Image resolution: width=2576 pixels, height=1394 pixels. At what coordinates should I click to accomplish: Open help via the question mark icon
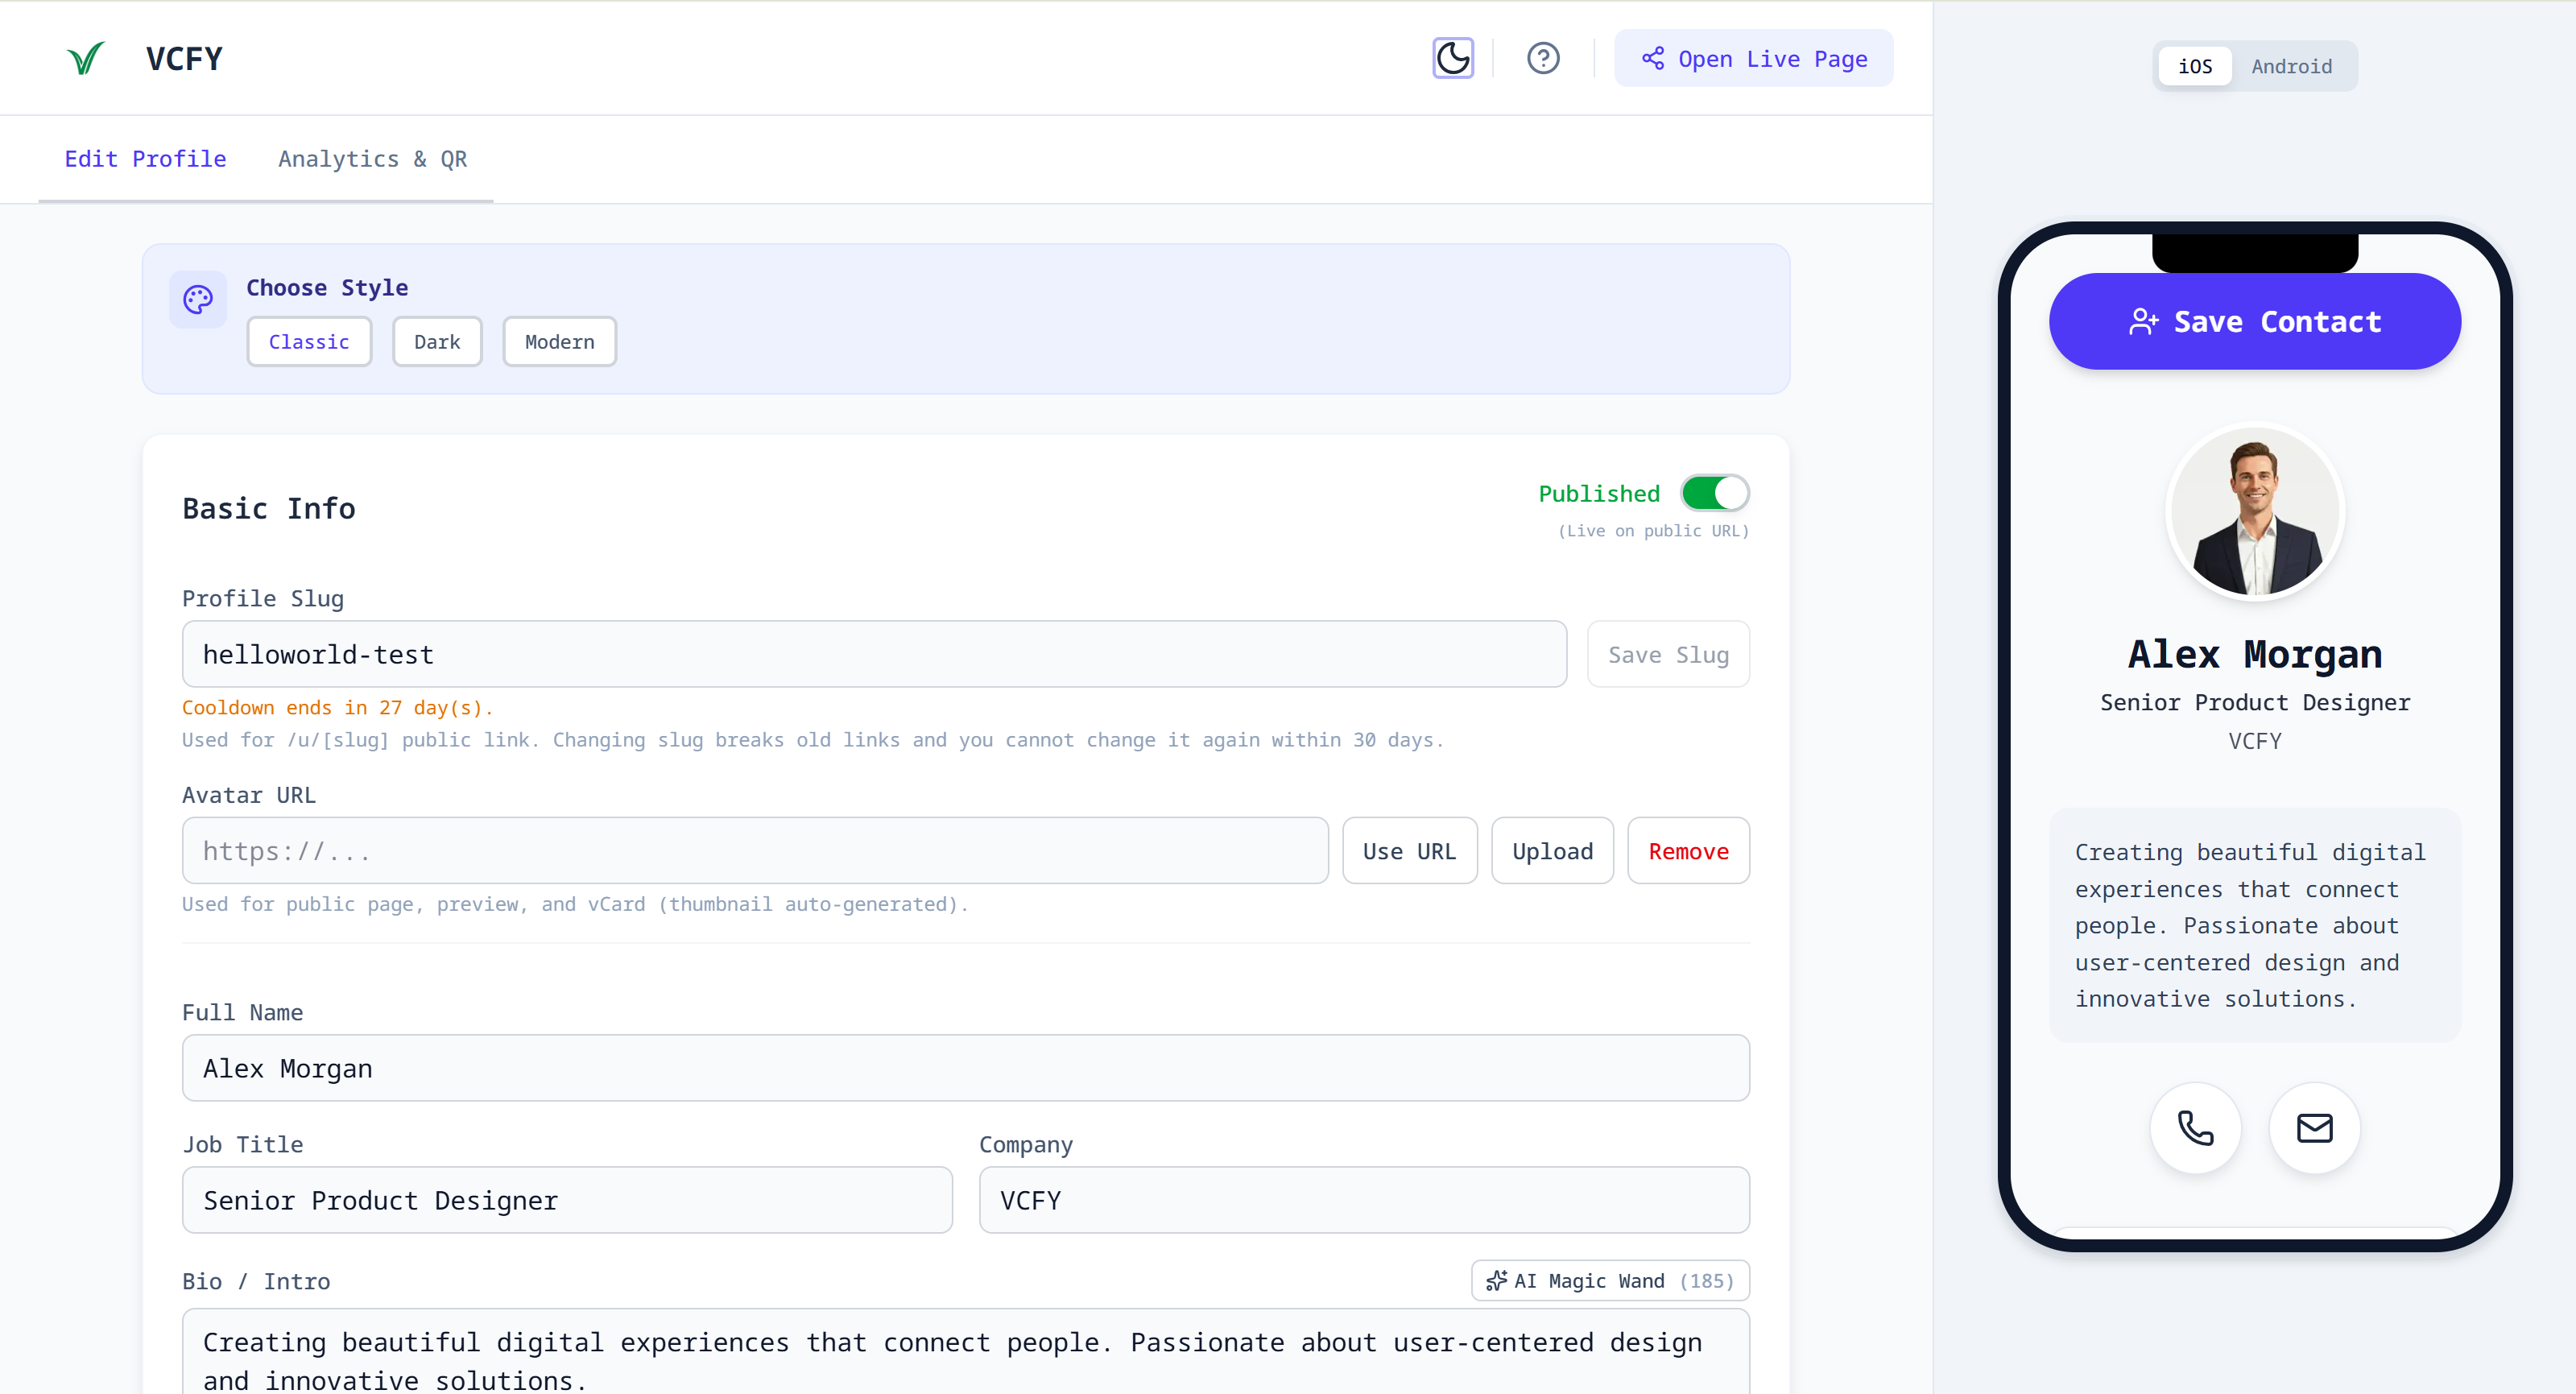1542,57
